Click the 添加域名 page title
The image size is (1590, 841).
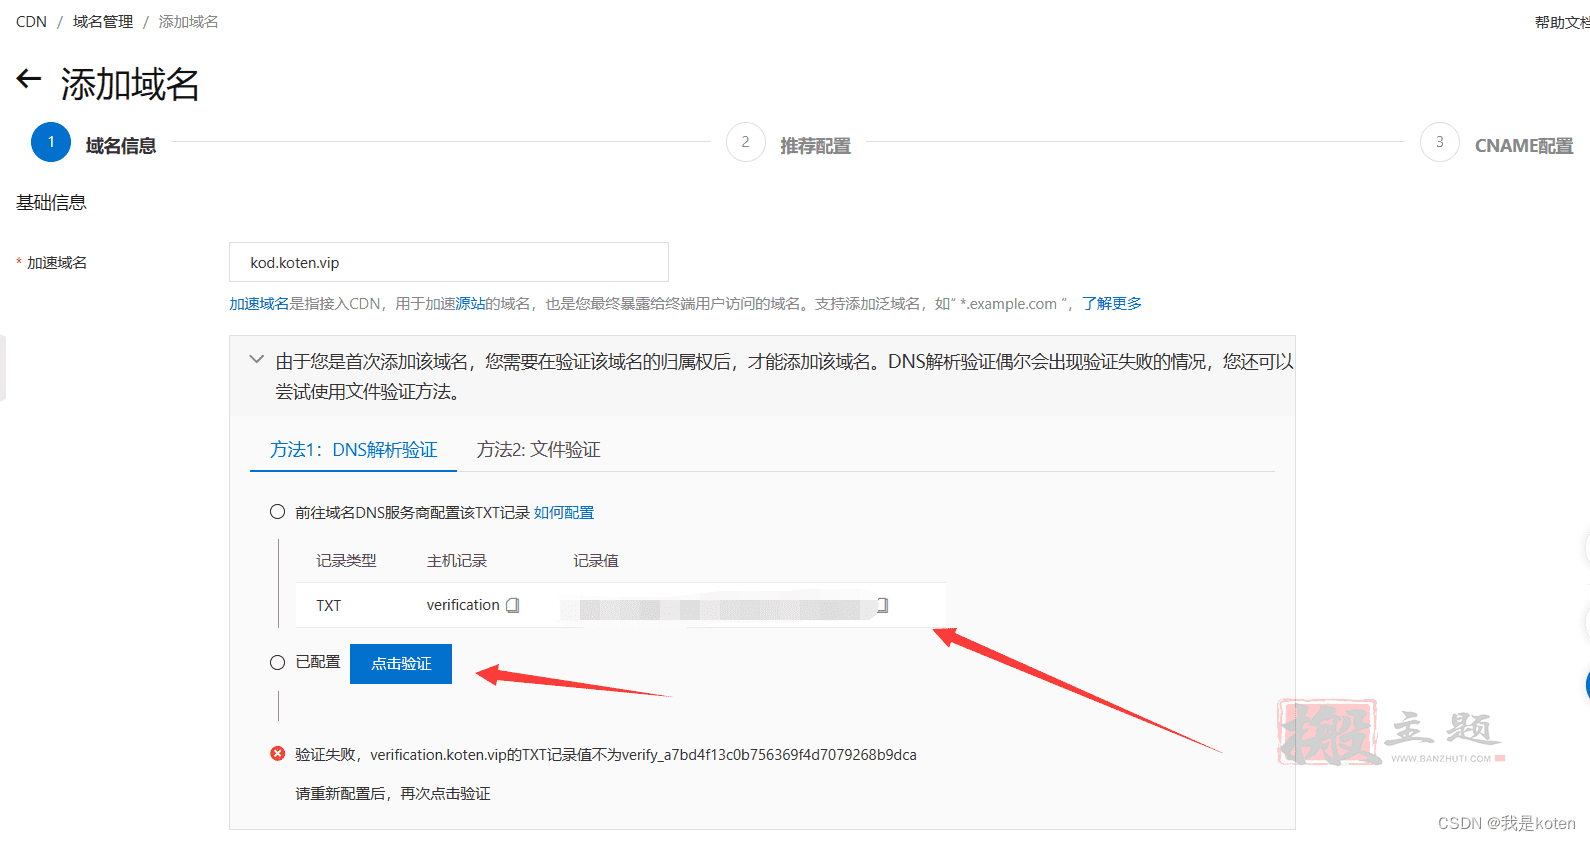[x=130, y=85]
